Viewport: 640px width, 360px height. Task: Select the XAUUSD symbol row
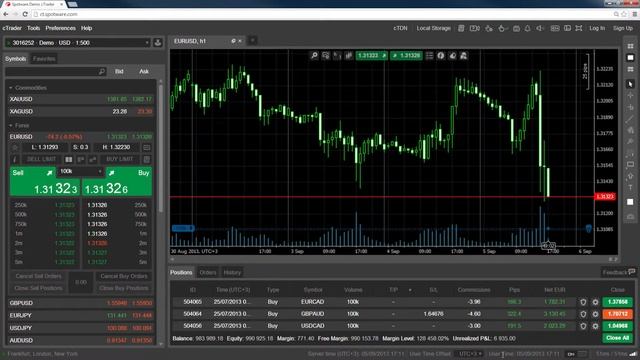80,99
